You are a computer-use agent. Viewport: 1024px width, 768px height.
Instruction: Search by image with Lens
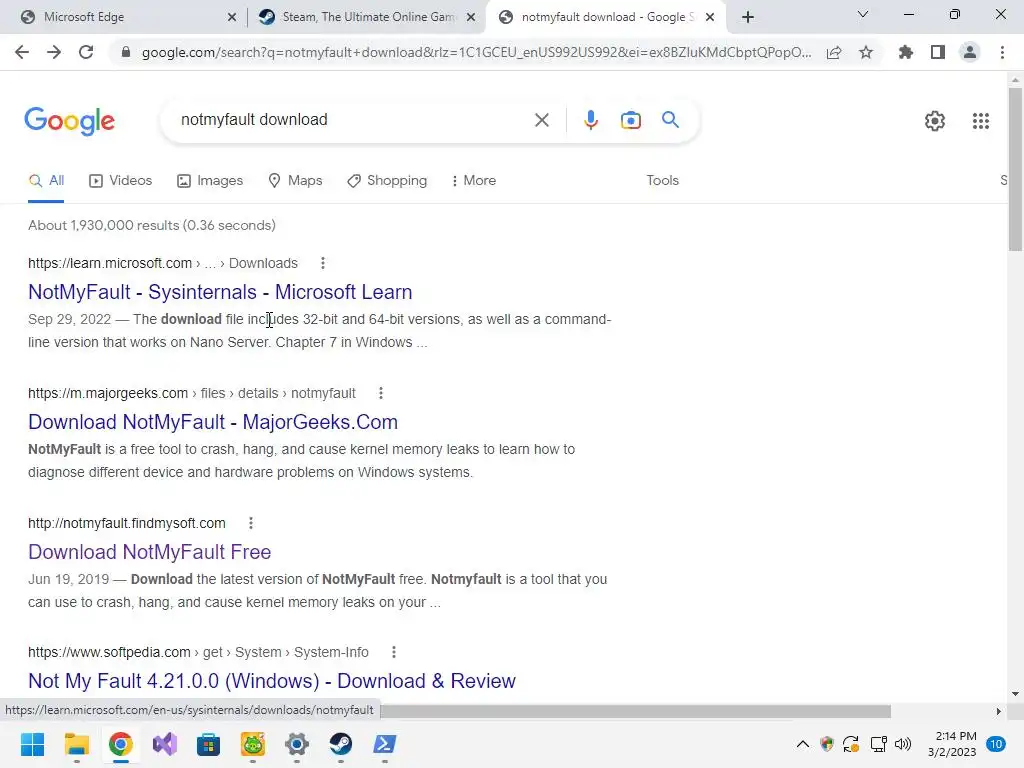point(631,120)
